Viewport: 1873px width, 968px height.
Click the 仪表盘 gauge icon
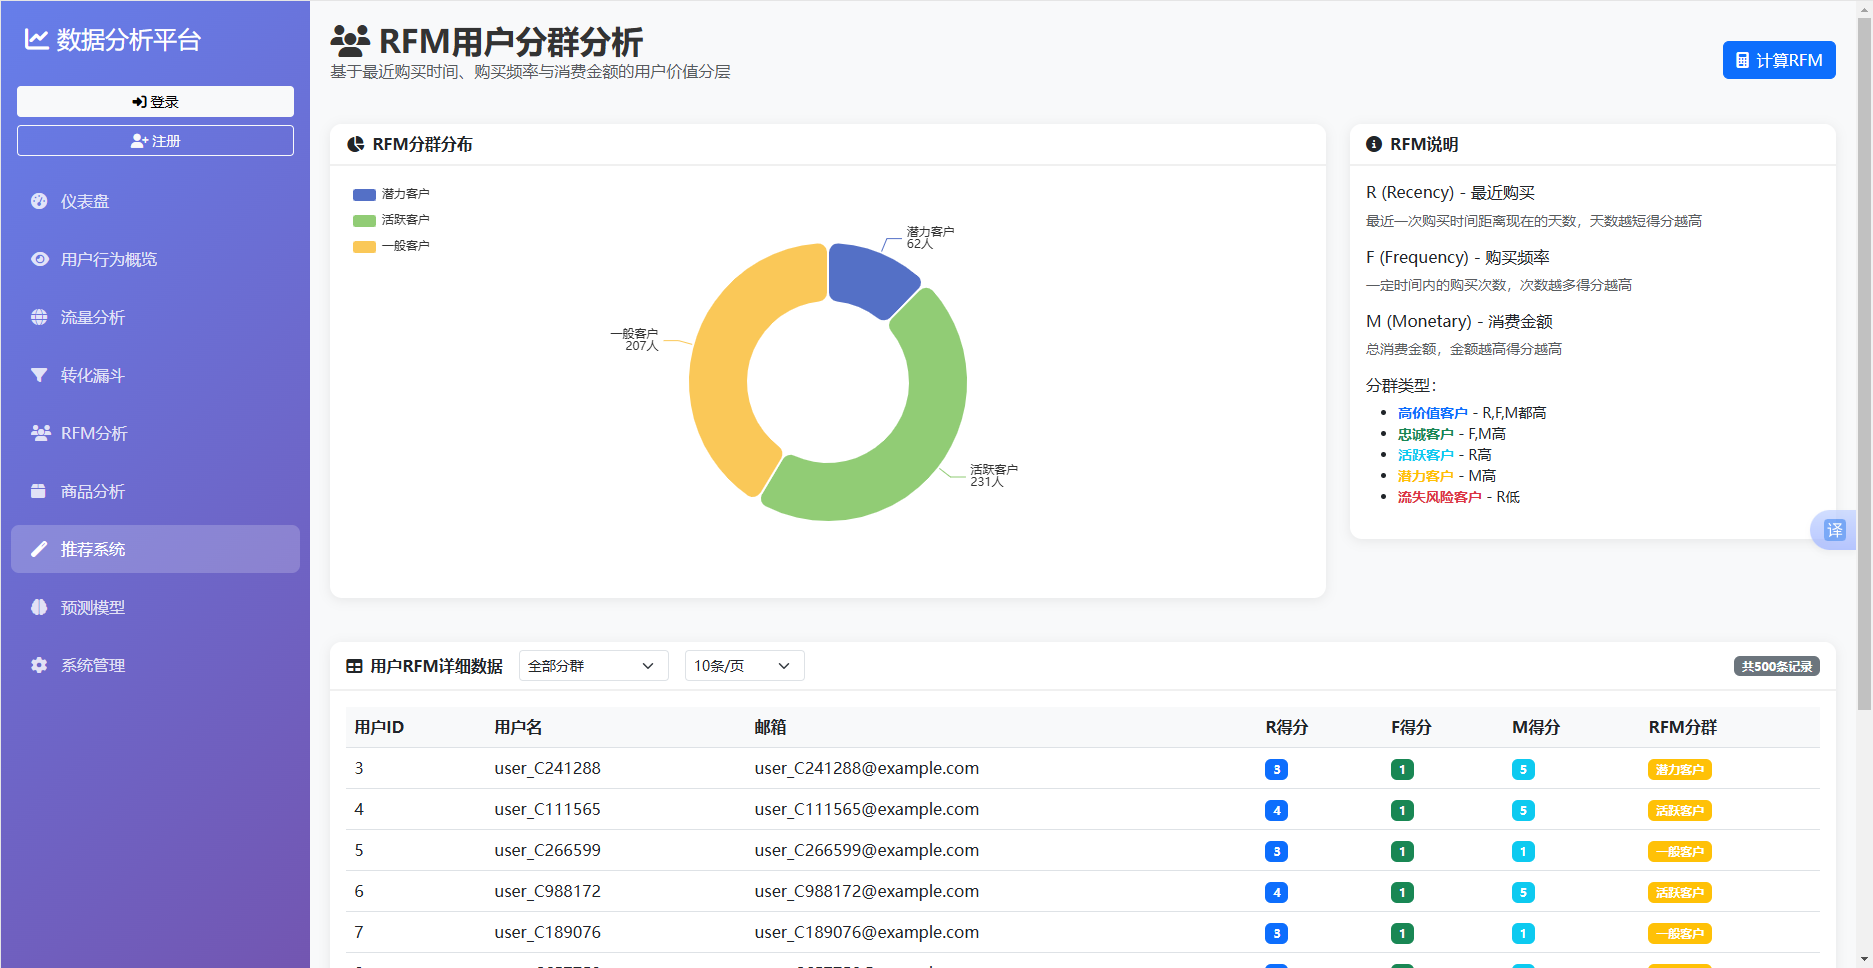coord(39,201)
